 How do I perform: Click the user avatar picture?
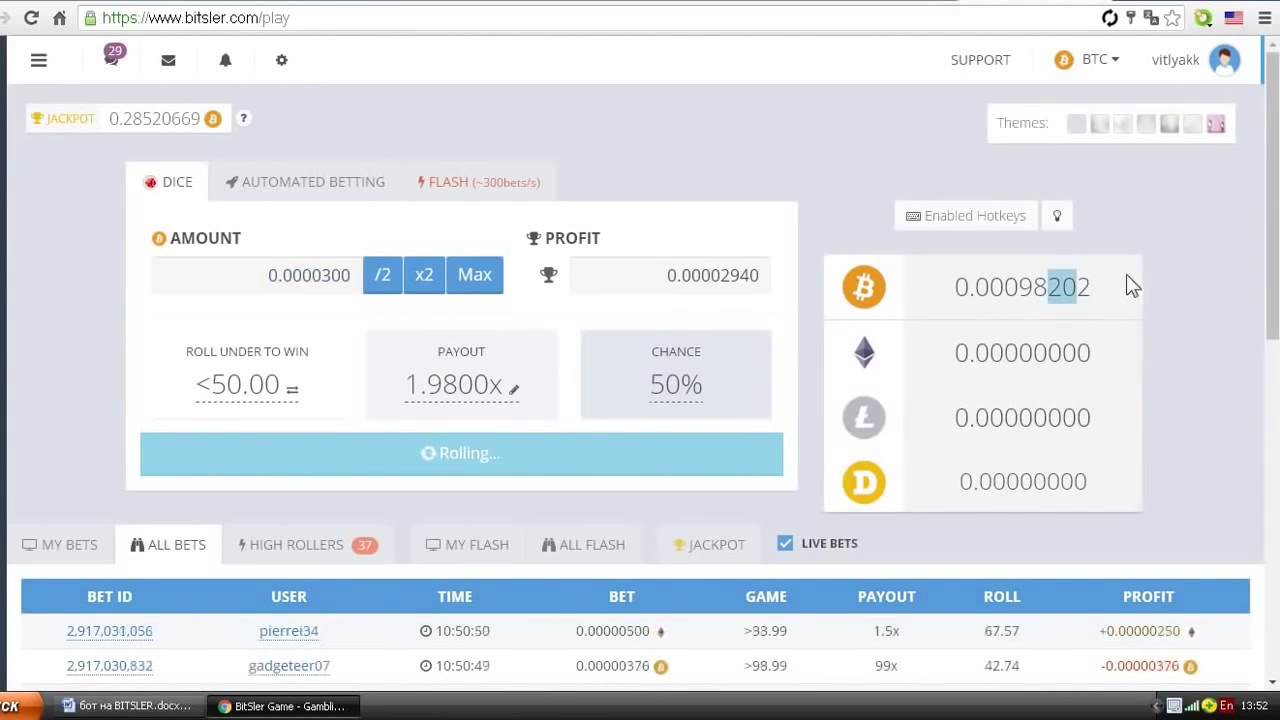[1224, 60]
